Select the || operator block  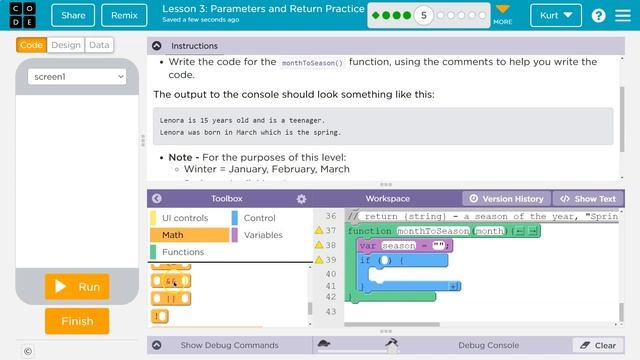[171, 298]
